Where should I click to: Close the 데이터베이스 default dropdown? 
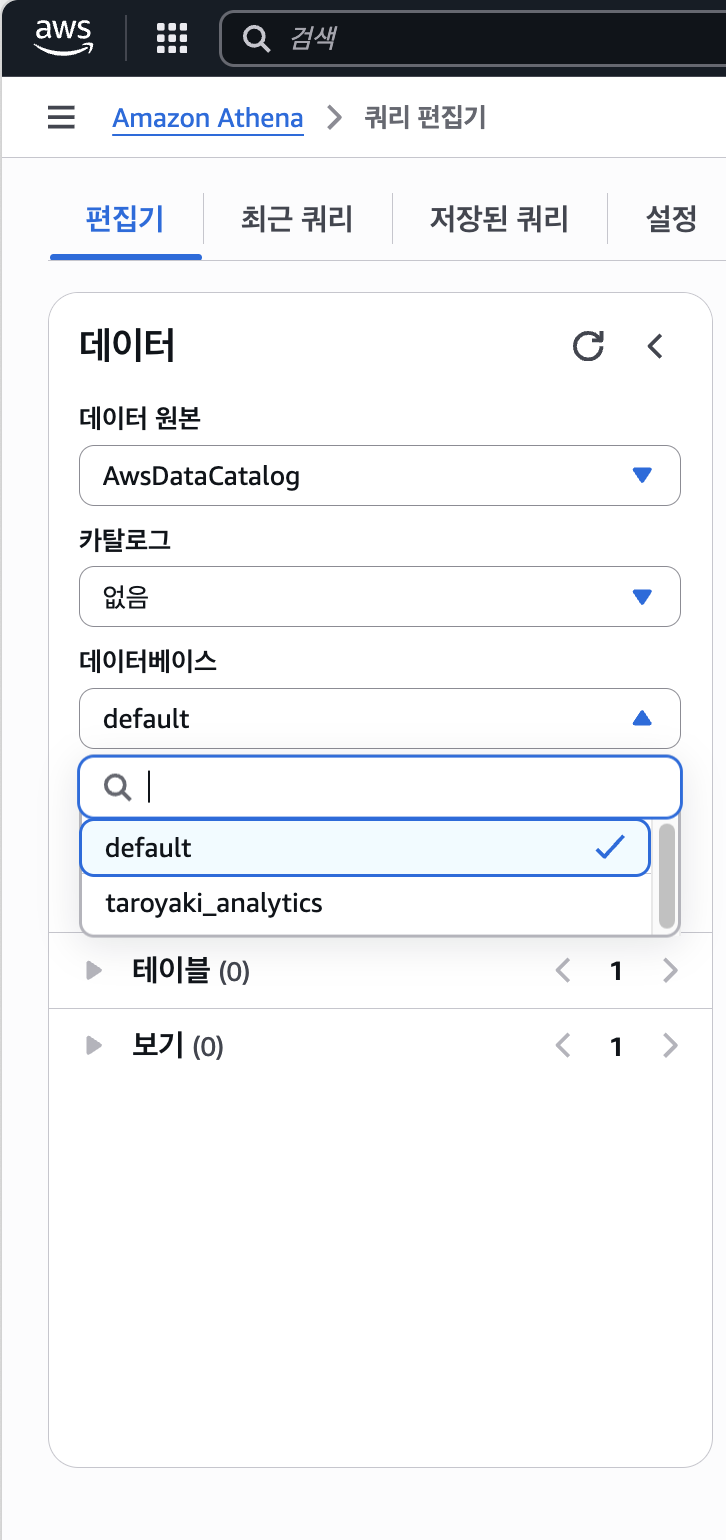coord(380,718)
